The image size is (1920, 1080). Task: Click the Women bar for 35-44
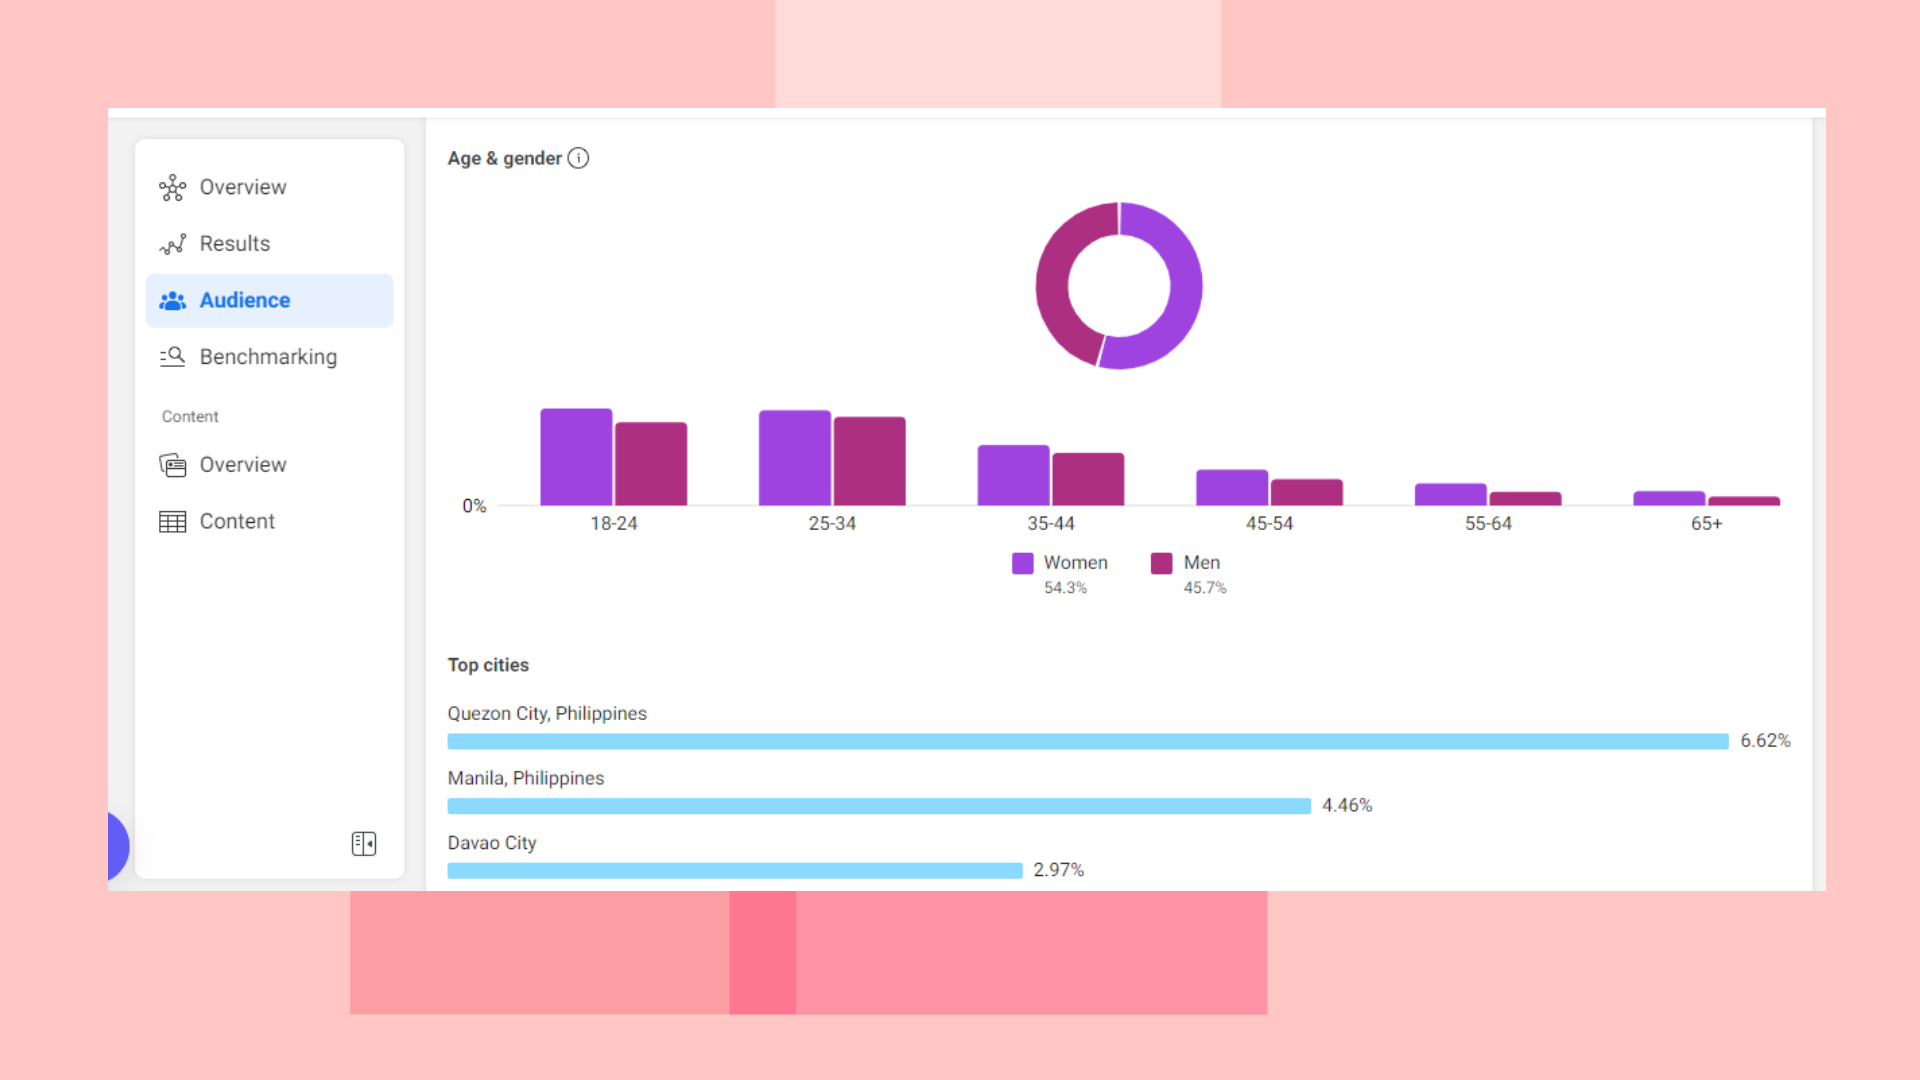pos(1013,475)
